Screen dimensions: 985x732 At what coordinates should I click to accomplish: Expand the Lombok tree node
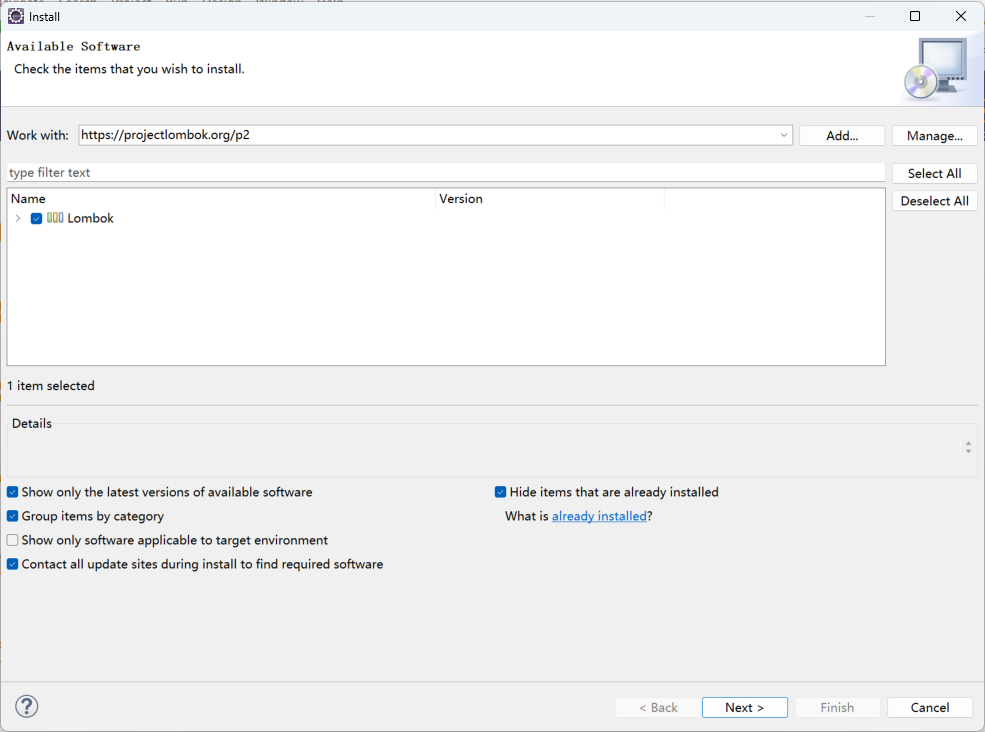pos(18,218)
